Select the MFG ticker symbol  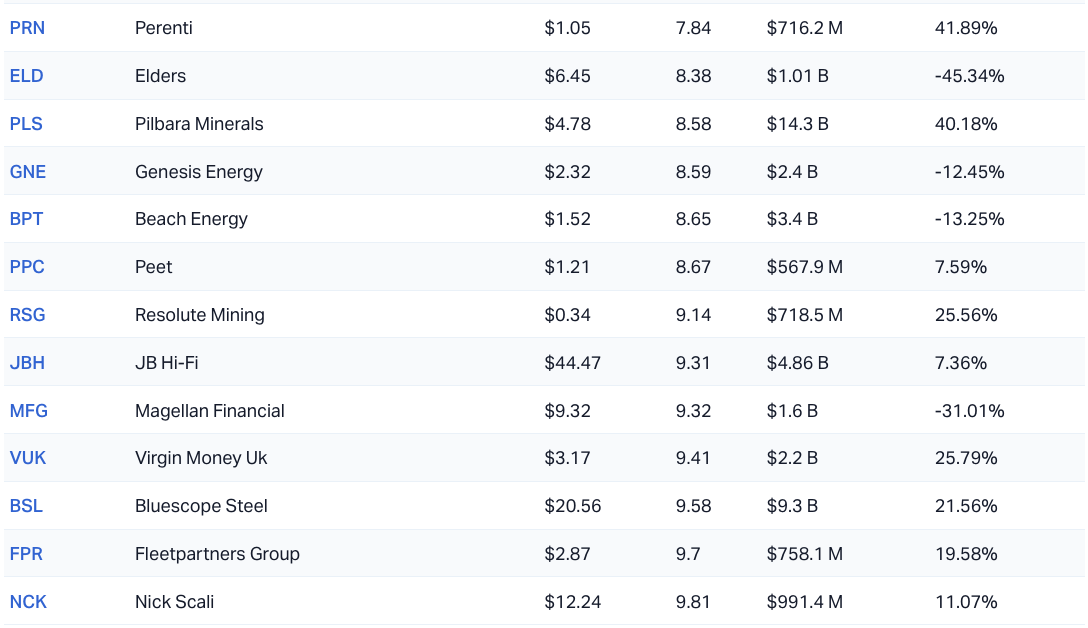tap(28, 411)
